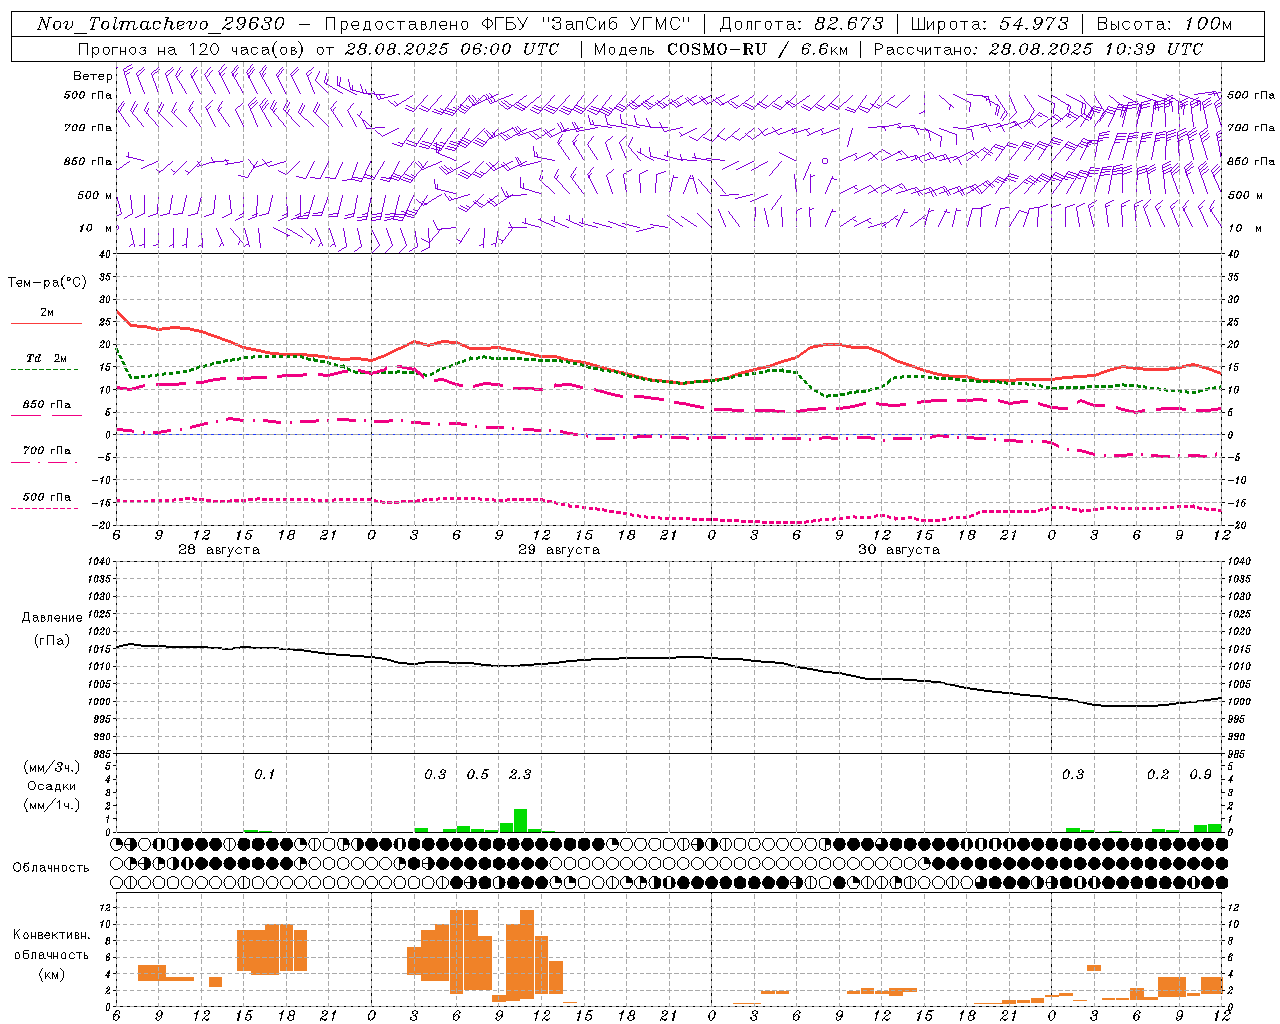Click the red 2м temperature legend line

[46, 323]
